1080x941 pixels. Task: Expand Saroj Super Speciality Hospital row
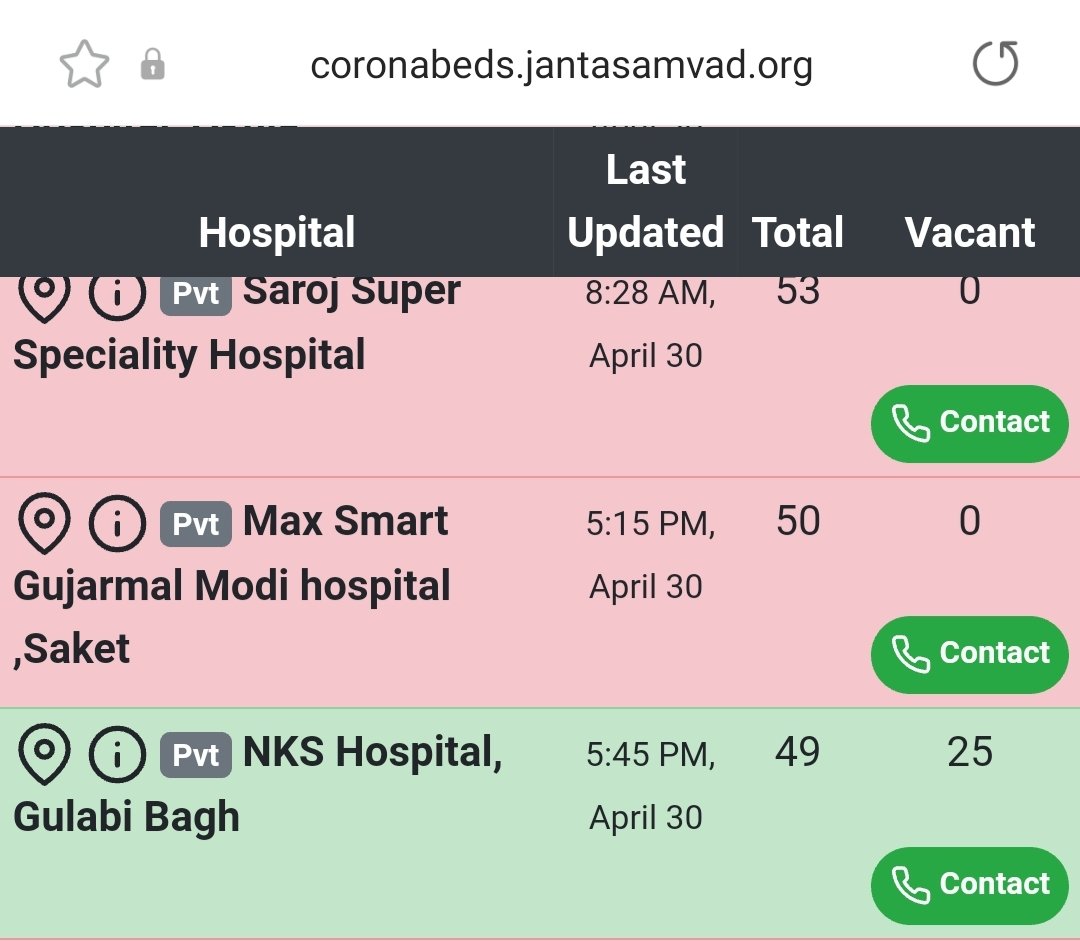(540, 376)
